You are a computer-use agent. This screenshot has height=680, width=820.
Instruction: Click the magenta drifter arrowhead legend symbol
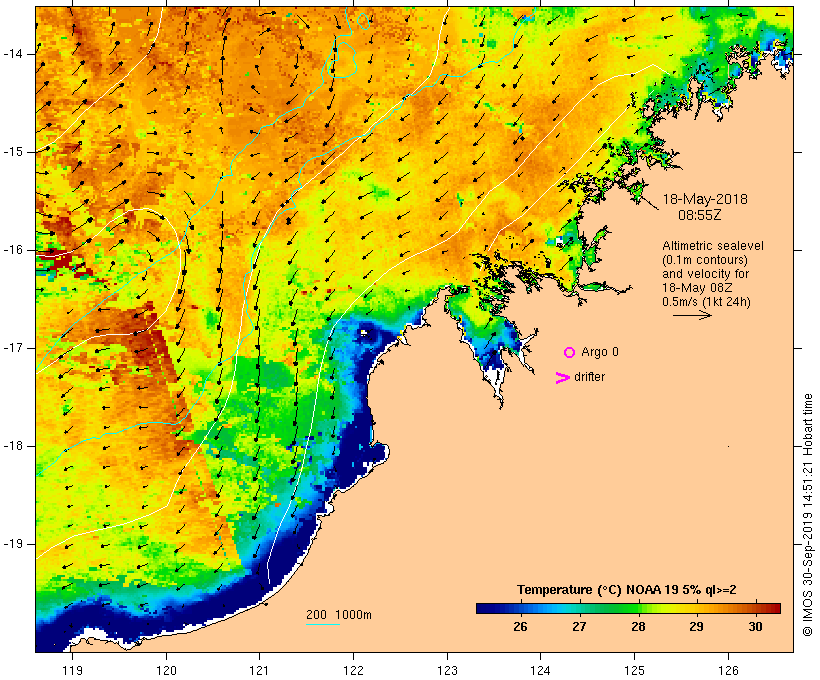[562, 378]
